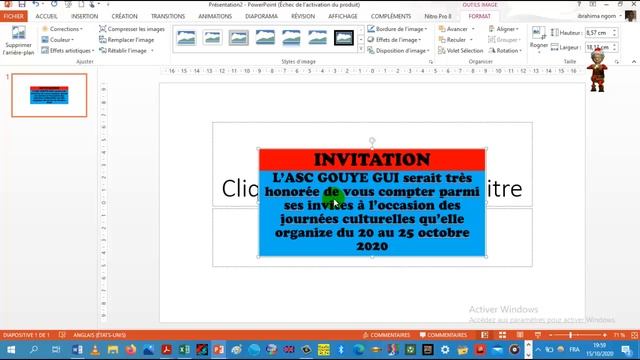The width and height of the screenshot is (640, 360).
Task: Adjust the zoom slider handle
Action: click(571, 335)
